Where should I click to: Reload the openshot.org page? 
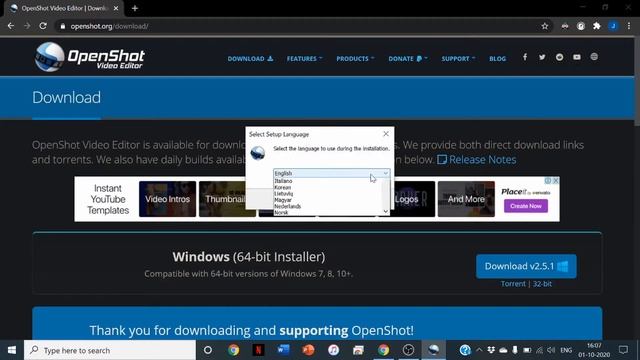(x=43, y=26)
